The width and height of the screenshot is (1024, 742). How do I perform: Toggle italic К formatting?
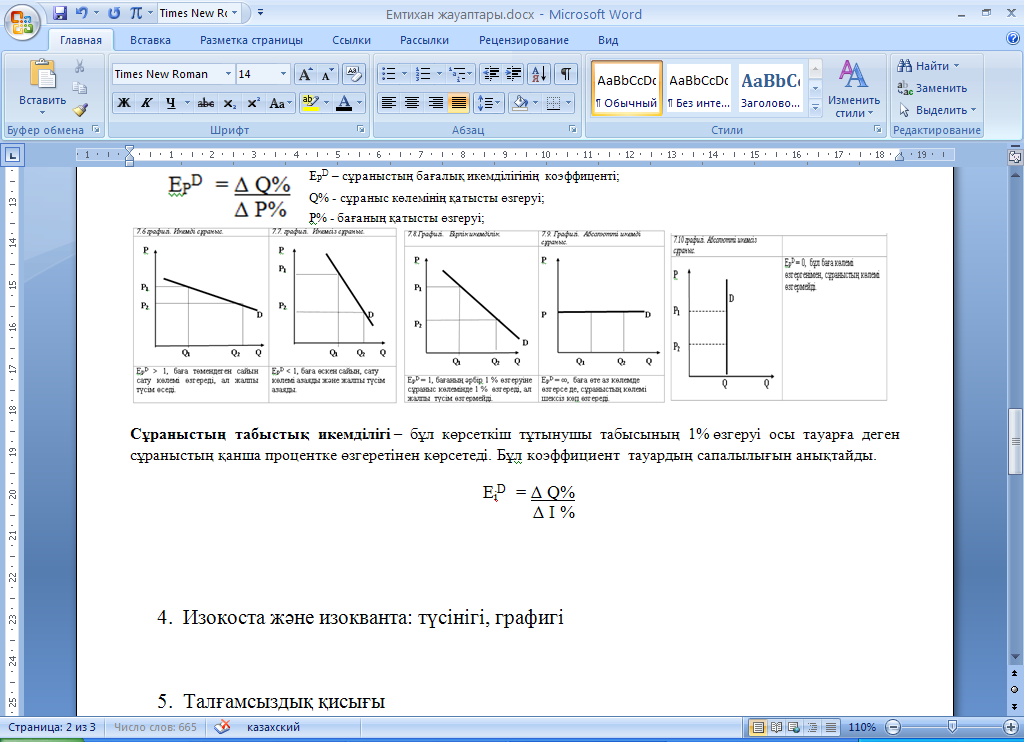147,103
